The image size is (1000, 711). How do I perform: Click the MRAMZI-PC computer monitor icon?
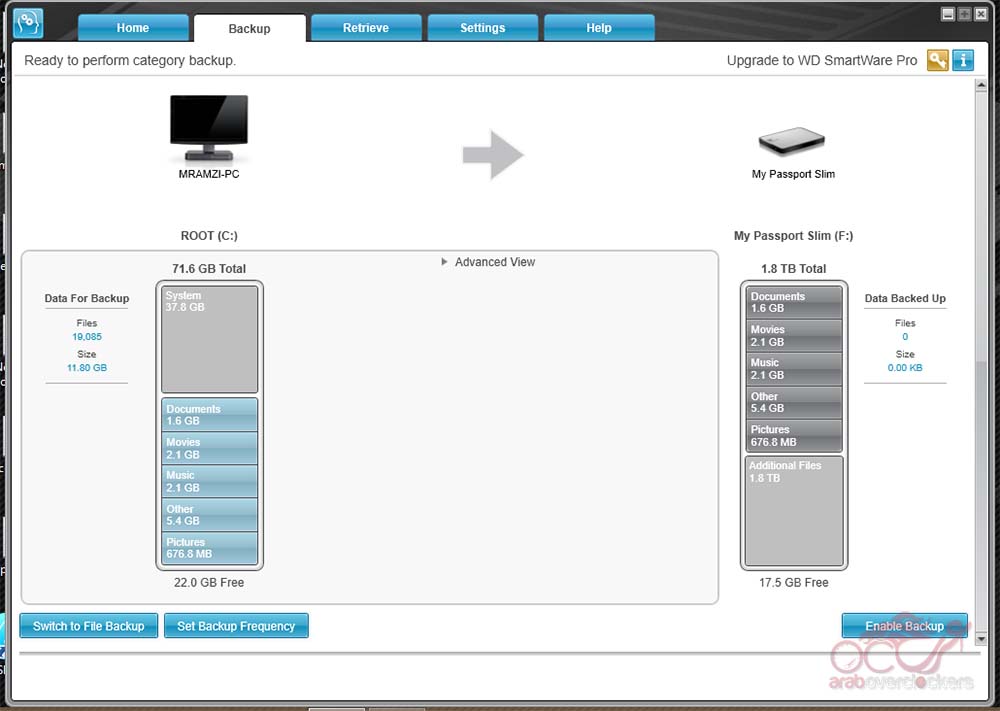208,127
